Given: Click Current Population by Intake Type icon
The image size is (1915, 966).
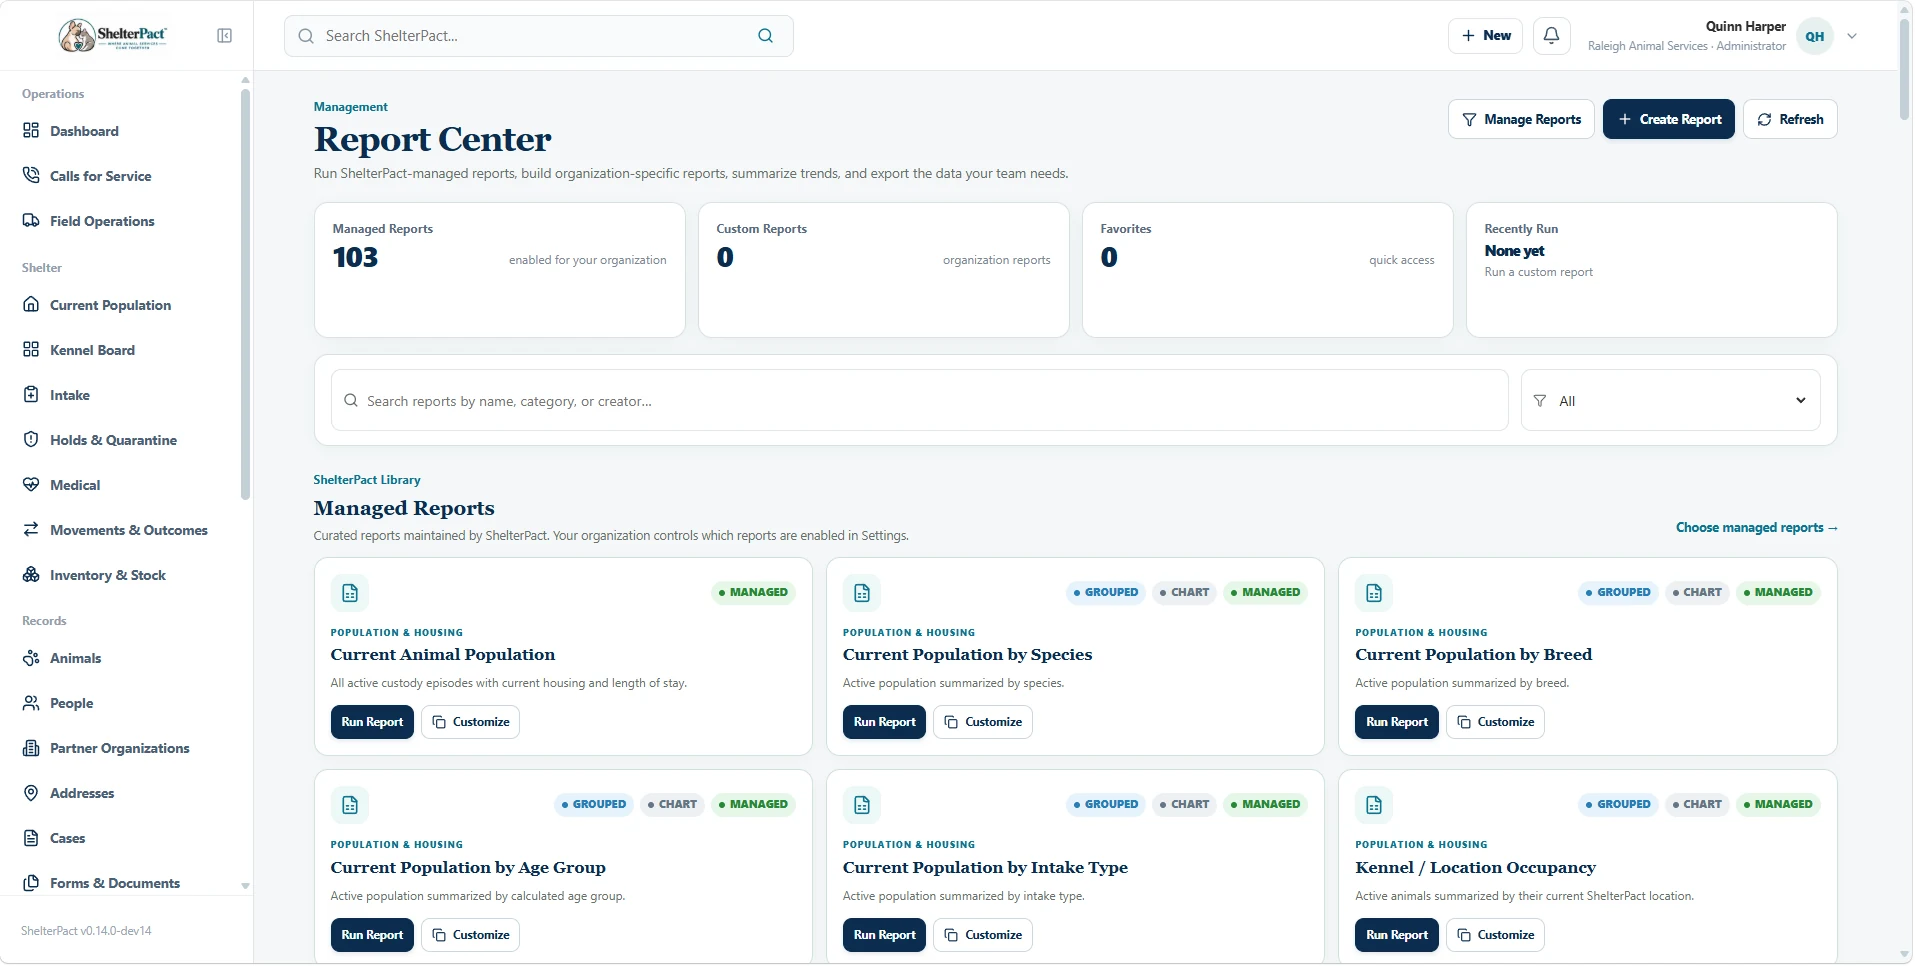Looking at the screenshot, I should (862, 805).
